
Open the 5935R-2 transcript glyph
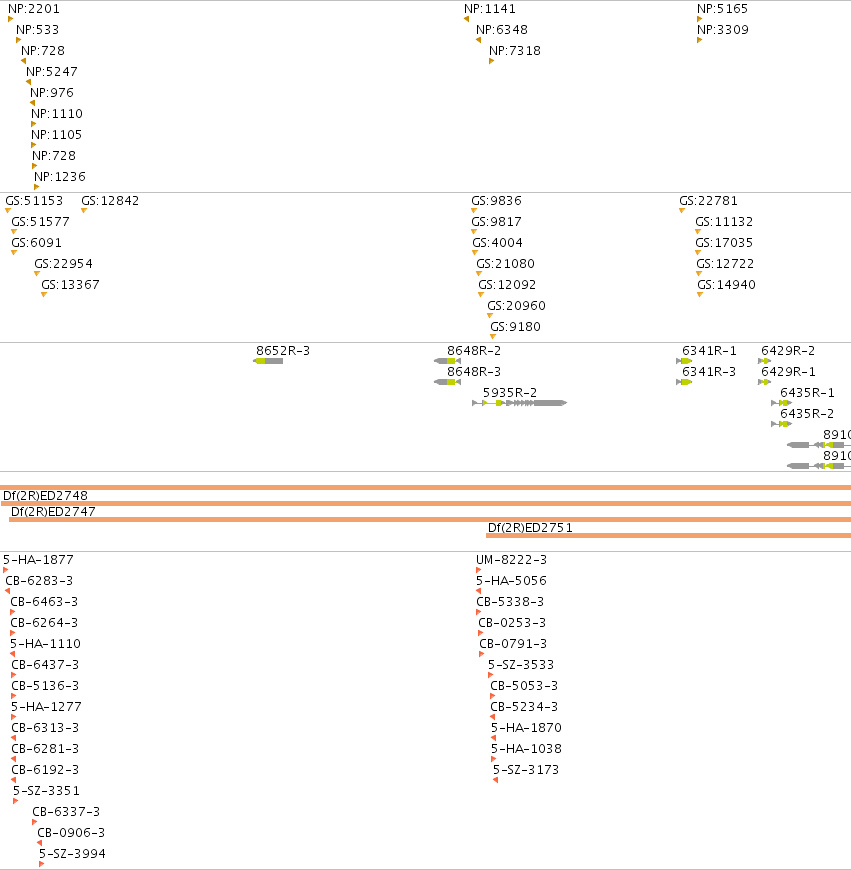(x=519, y=403)
